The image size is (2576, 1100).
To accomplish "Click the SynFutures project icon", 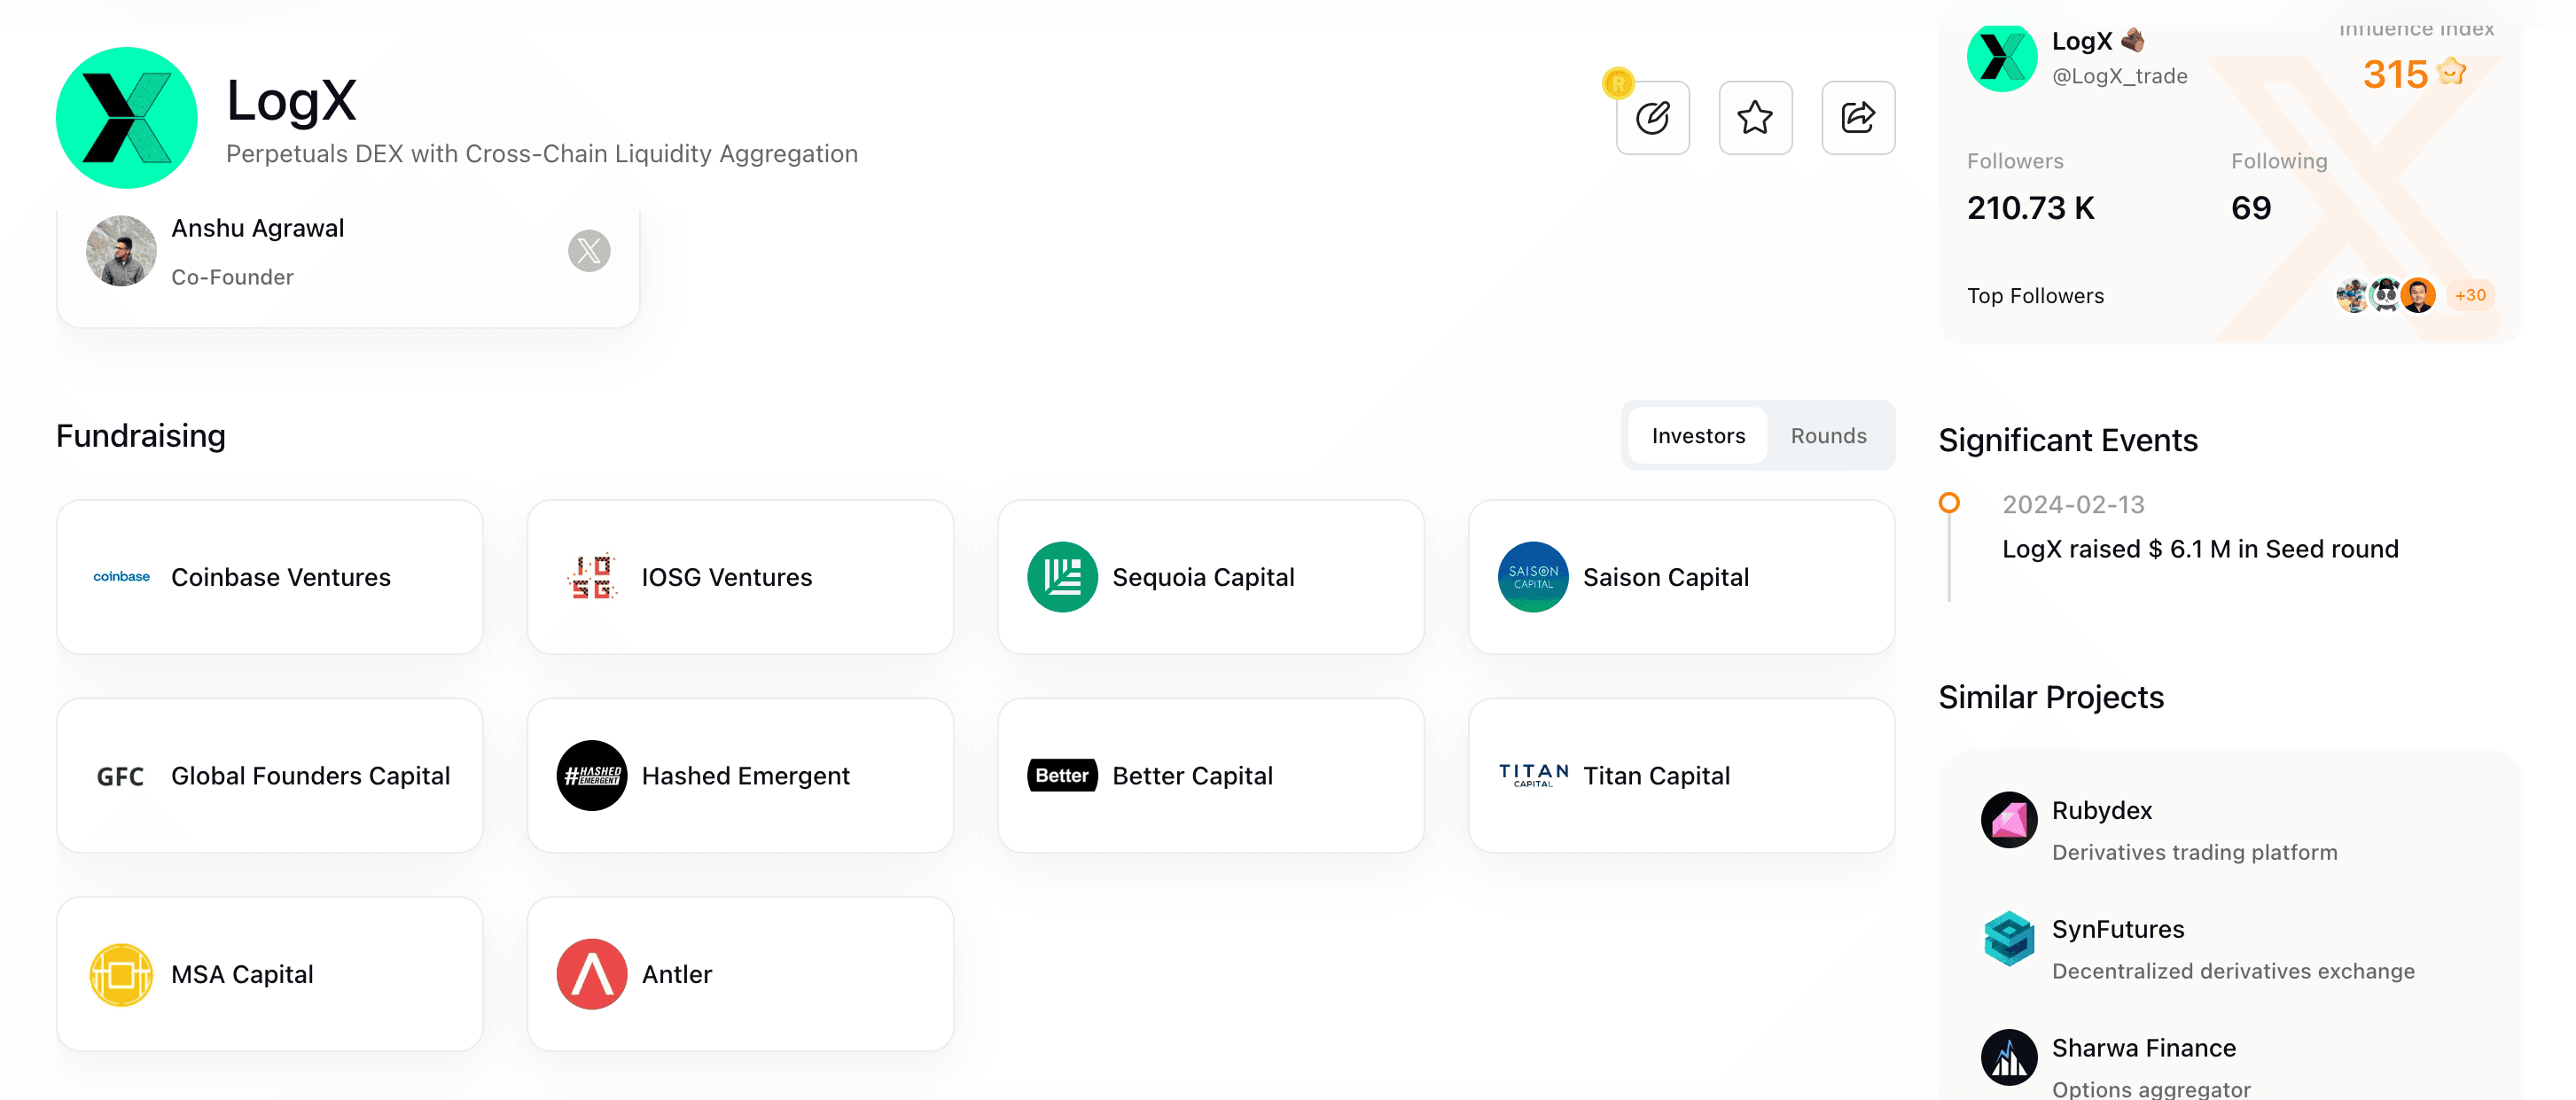I will point(2009,939).
